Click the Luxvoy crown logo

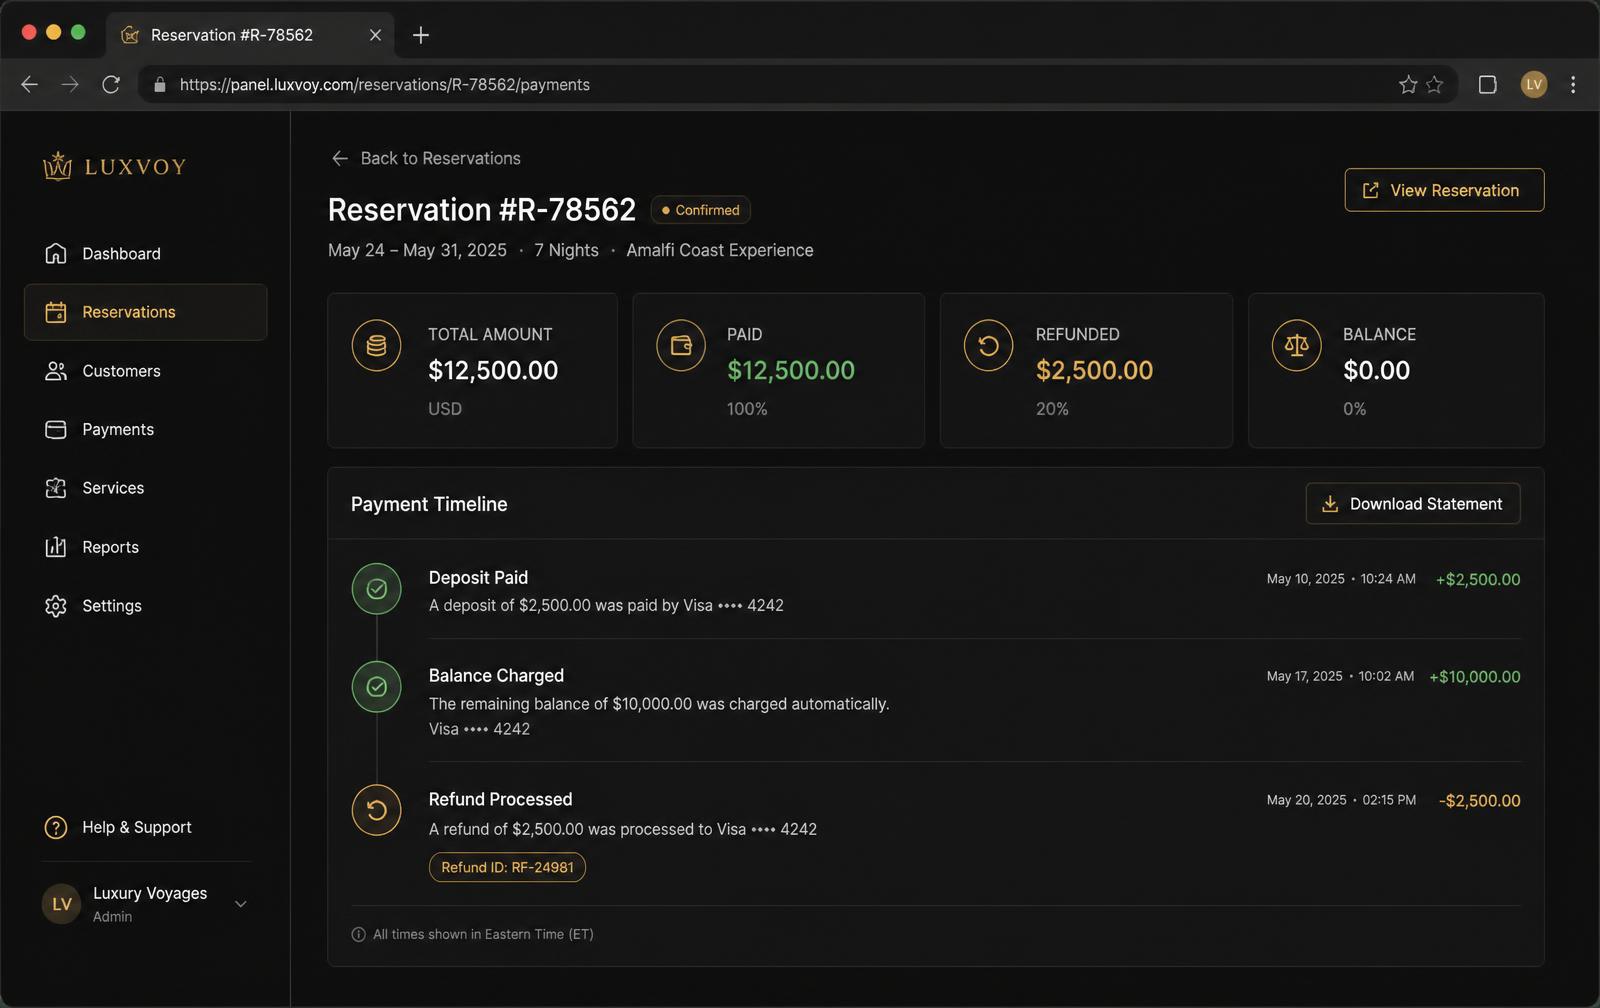58,166
